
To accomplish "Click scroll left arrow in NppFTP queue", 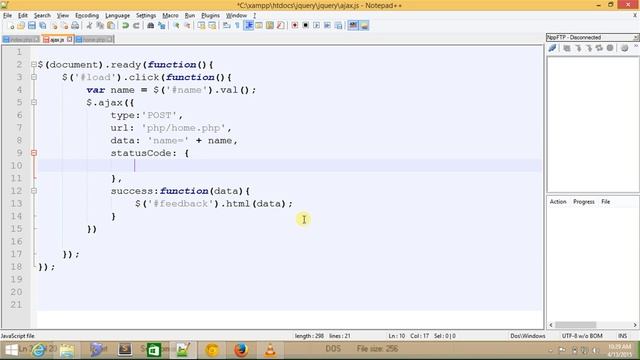I will click(x=551, y=325).
